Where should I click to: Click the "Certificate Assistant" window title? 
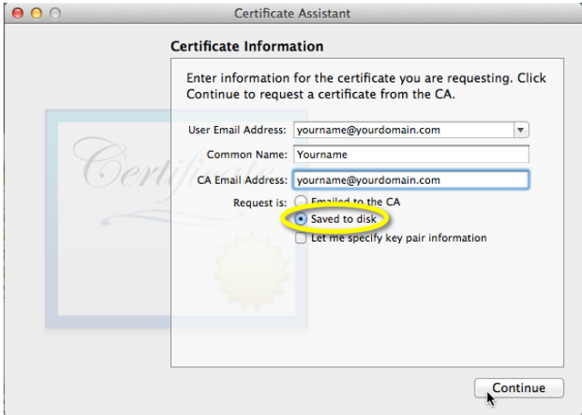point(292,13)
